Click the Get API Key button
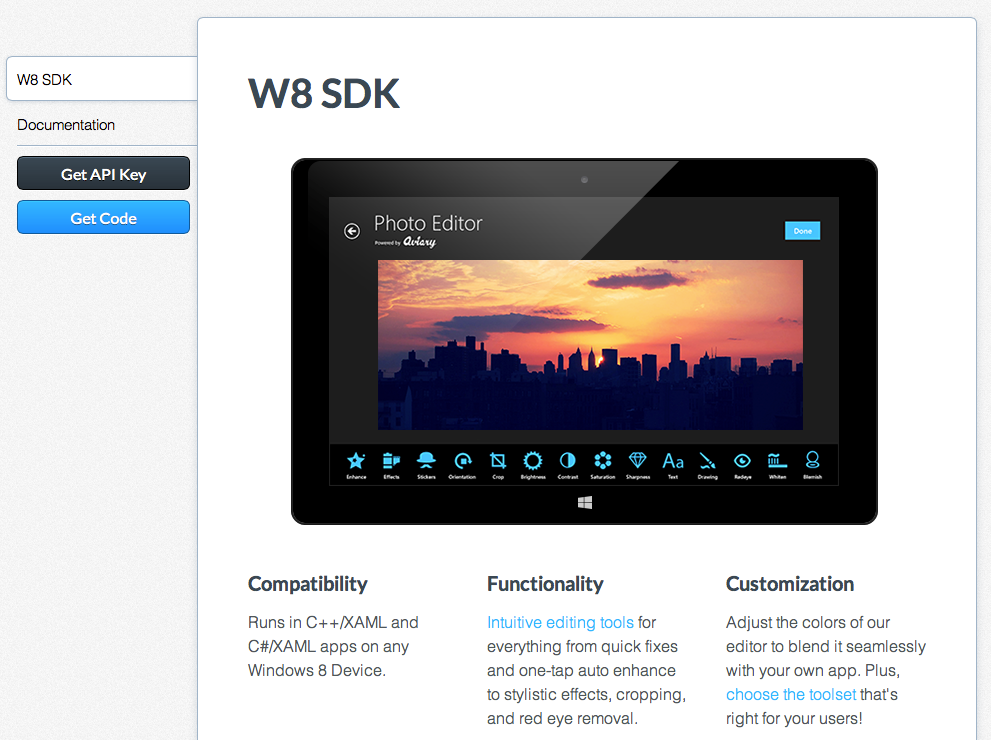Viewport: 991px width, 740px height. tap(104, 173)
